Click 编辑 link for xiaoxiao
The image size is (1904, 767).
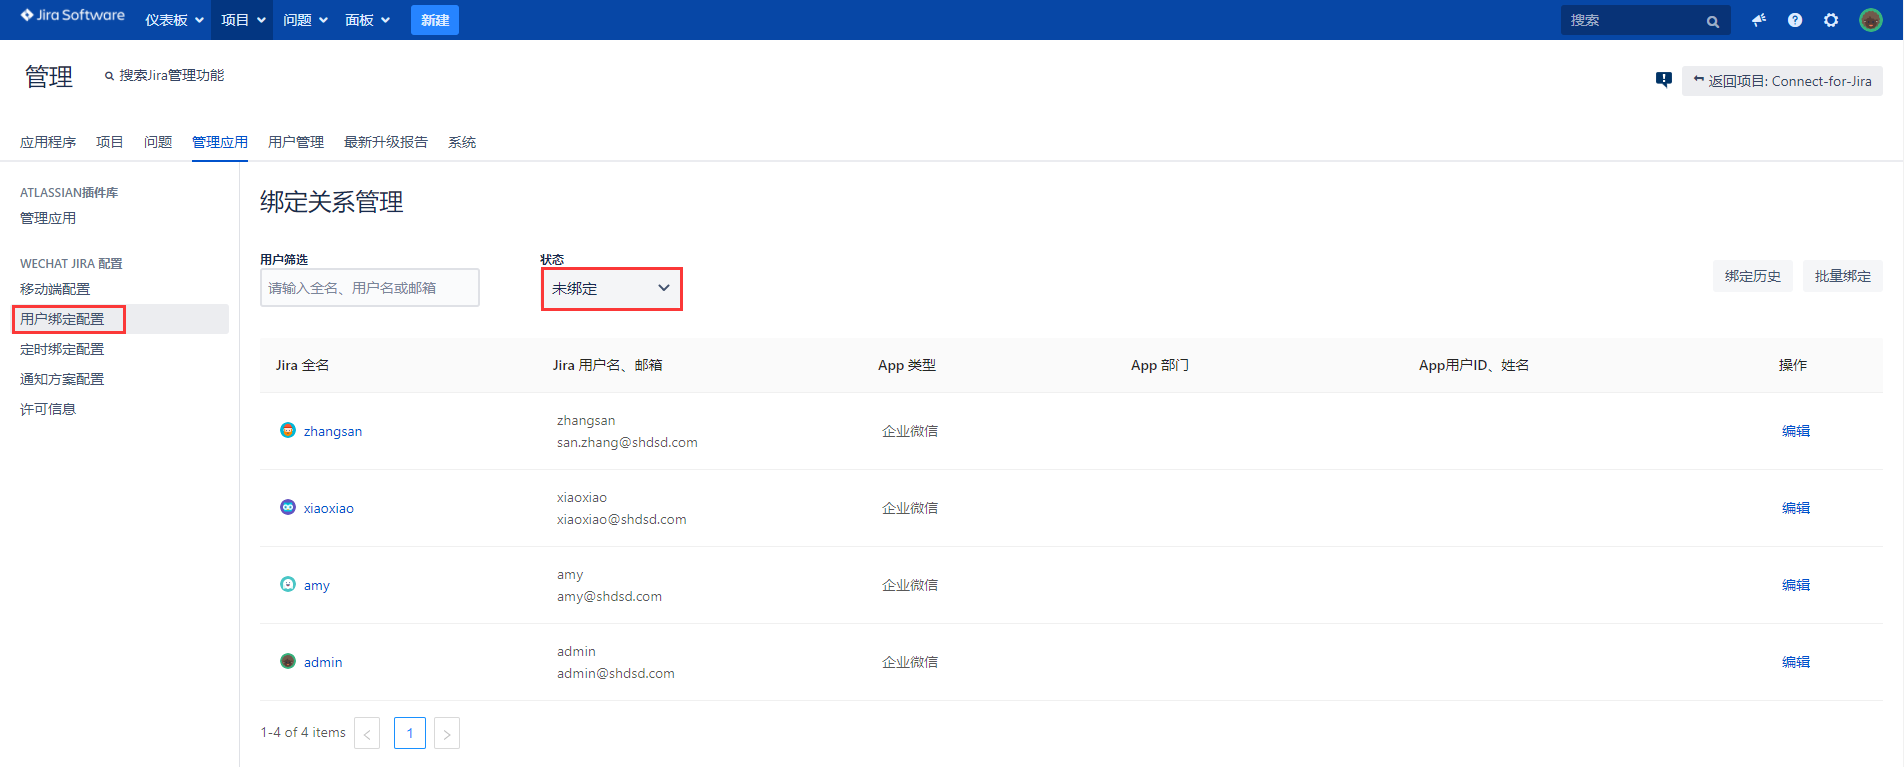[1795, 508]
